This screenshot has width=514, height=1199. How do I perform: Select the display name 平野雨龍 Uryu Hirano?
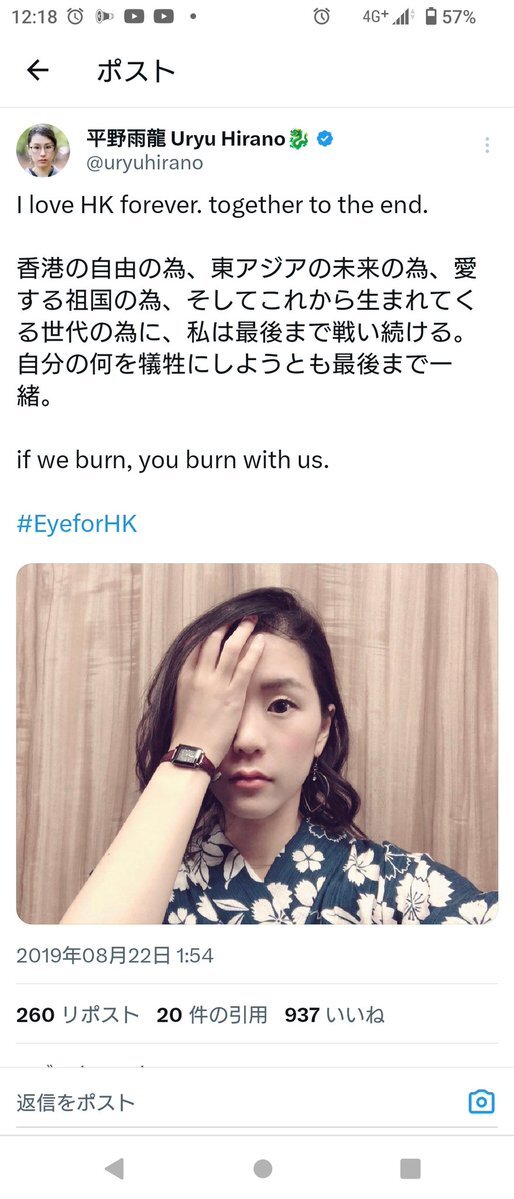(x=185, y=139)
